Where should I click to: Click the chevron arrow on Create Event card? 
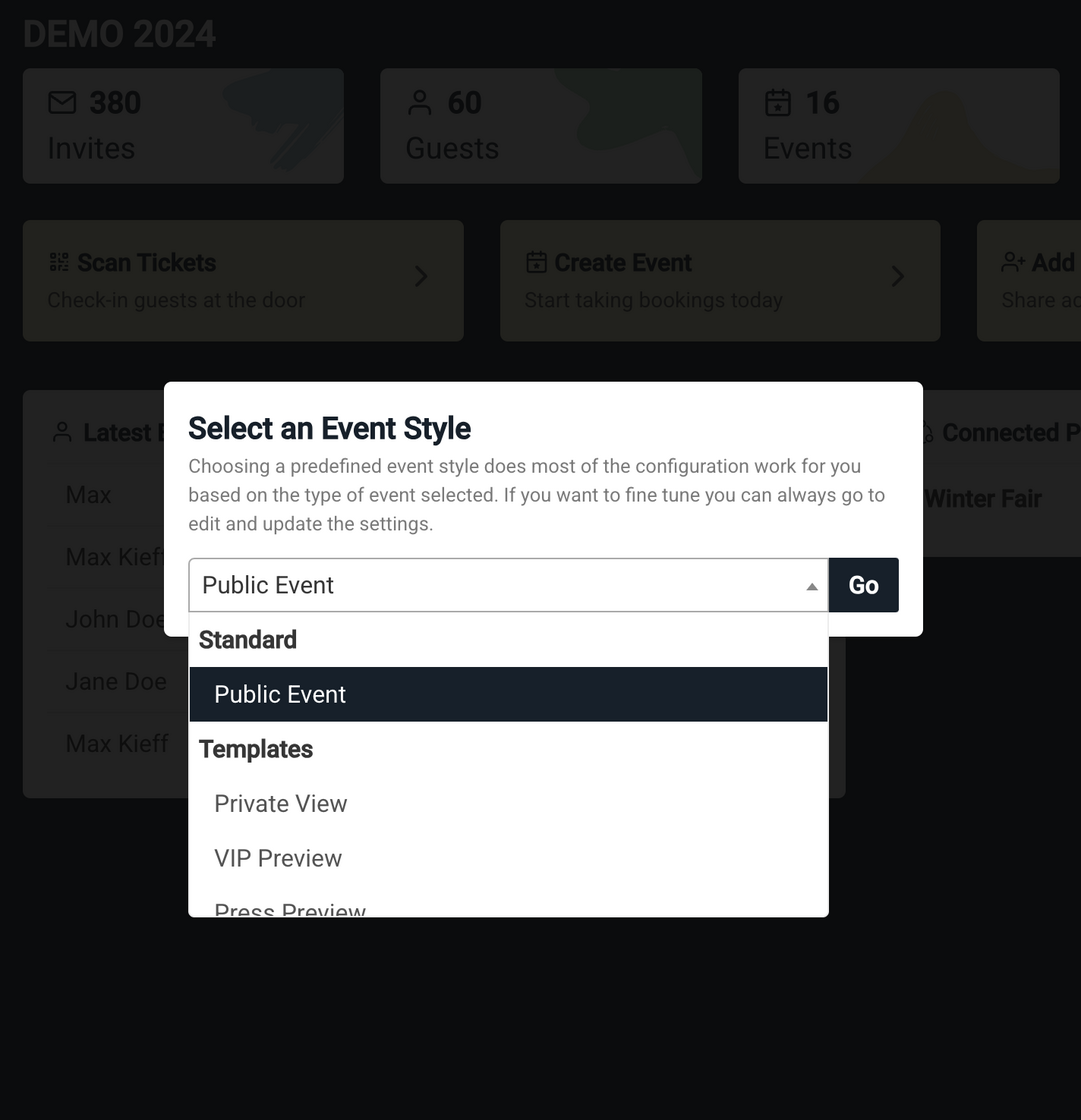(898, 276)
